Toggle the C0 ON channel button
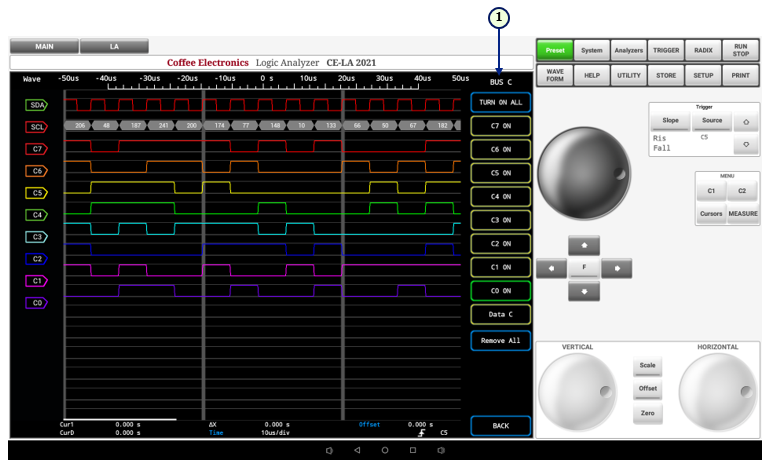Image resolution: width=770 pixels, height=467 pixels. click(500, 291)
